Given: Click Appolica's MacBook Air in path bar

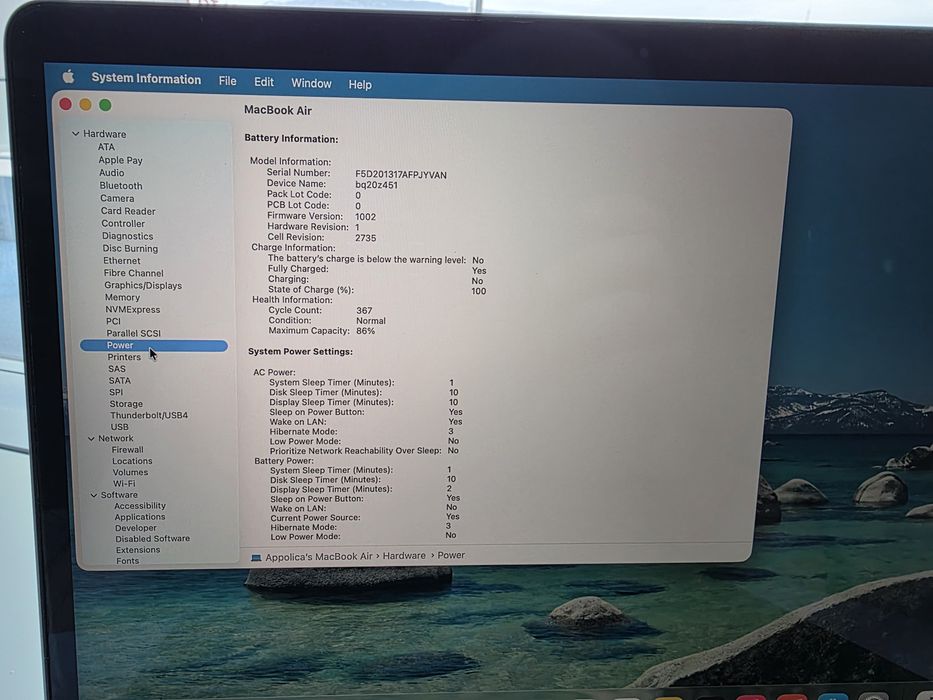Looking at the screenshot, I should pos(318,557).
